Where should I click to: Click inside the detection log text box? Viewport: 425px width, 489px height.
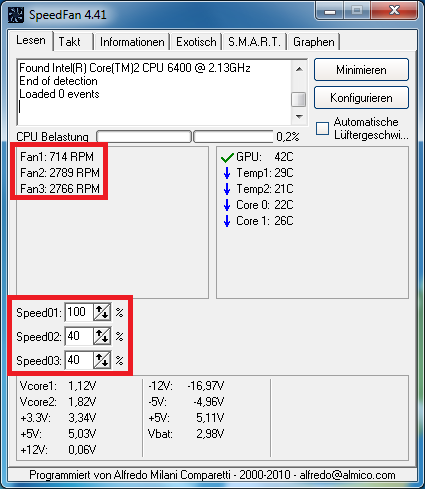click(155, 93)
